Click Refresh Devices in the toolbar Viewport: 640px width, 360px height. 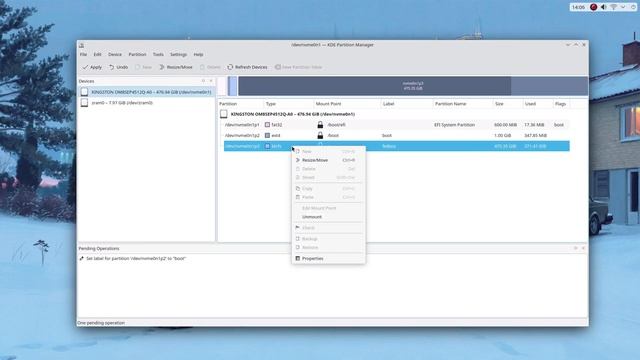point(247,67)
